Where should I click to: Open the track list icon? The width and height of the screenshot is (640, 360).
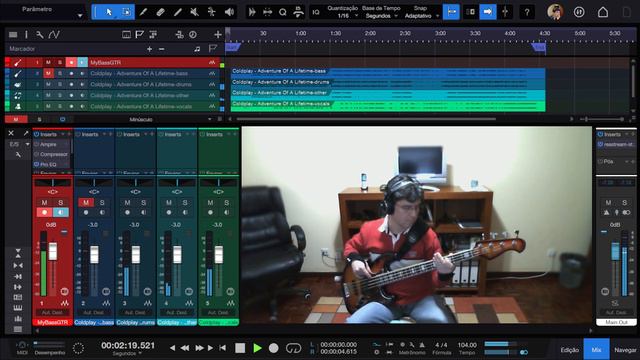click(13, 35)
